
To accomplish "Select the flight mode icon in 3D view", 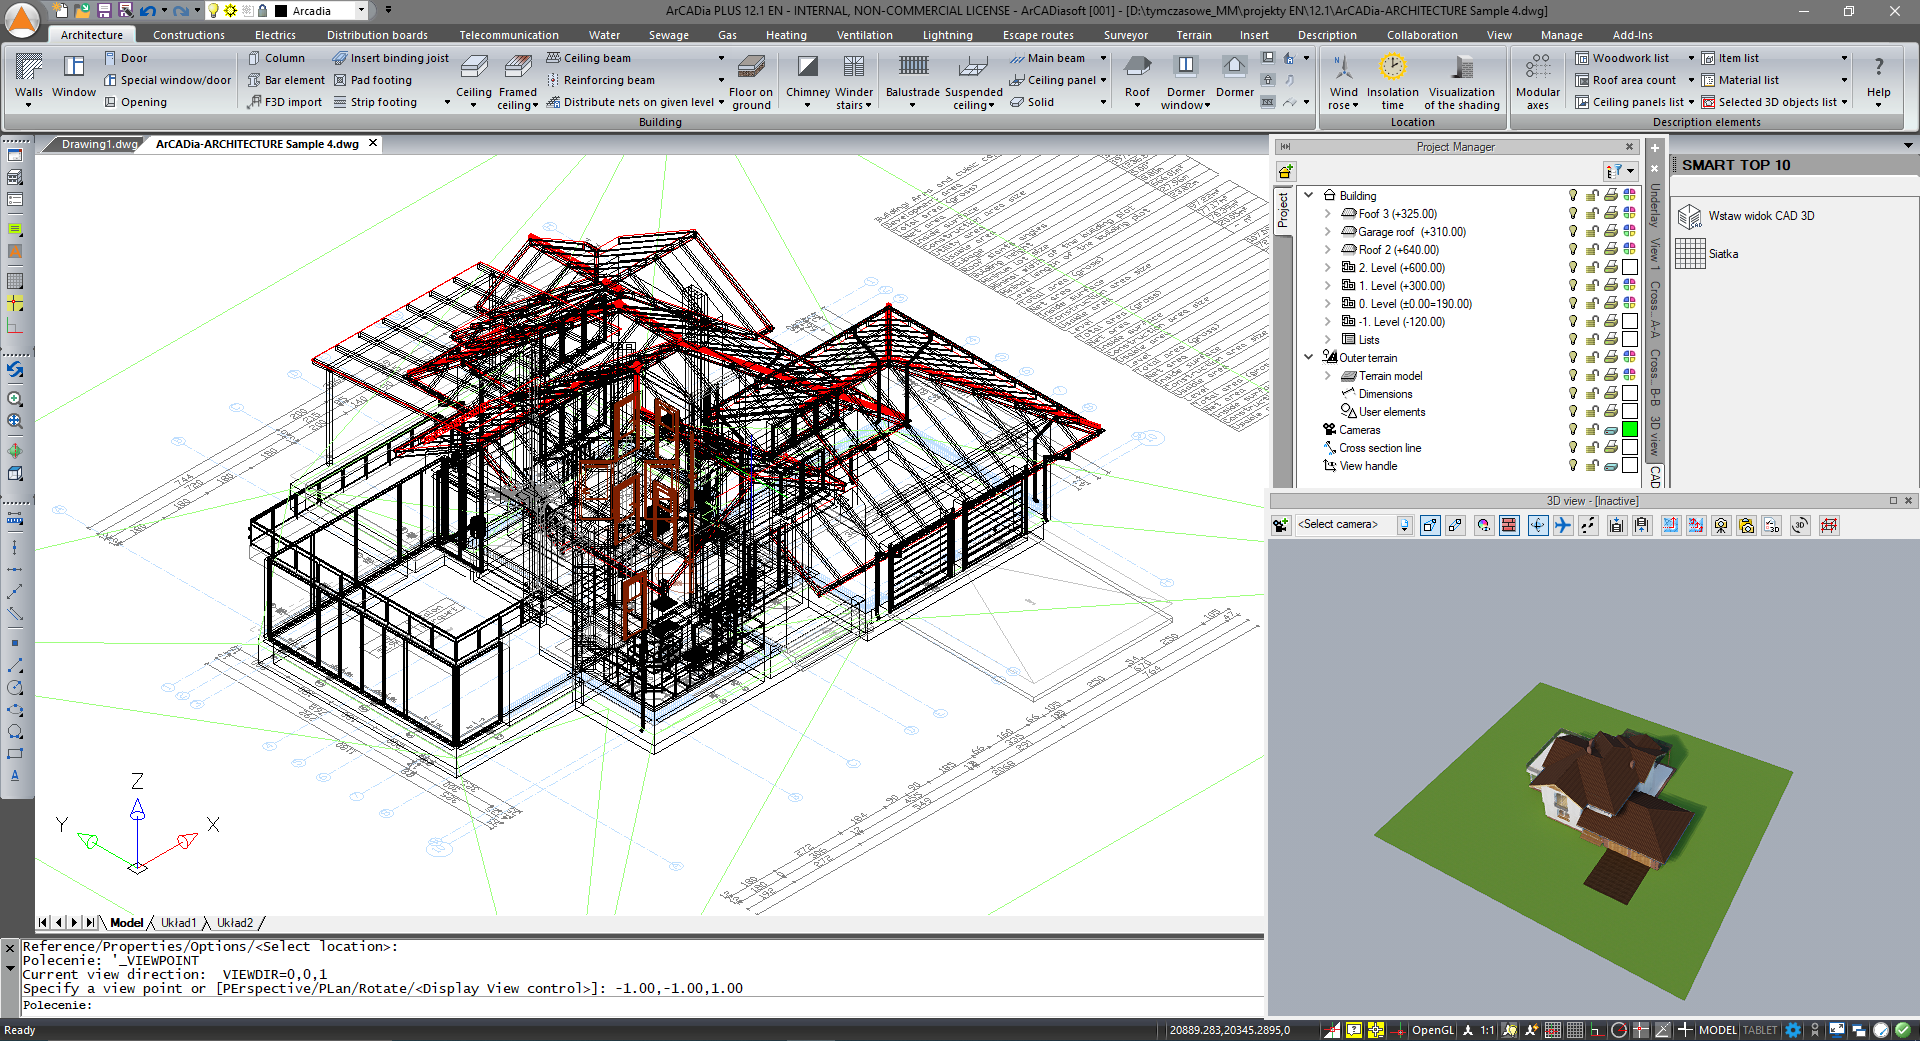I will click(x=1562, y=525).
